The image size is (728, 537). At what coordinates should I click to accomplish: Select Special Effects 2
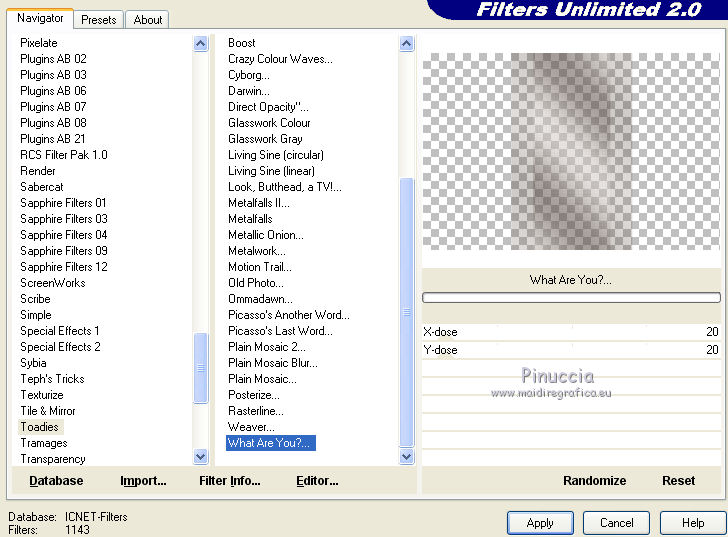[60, 347]
